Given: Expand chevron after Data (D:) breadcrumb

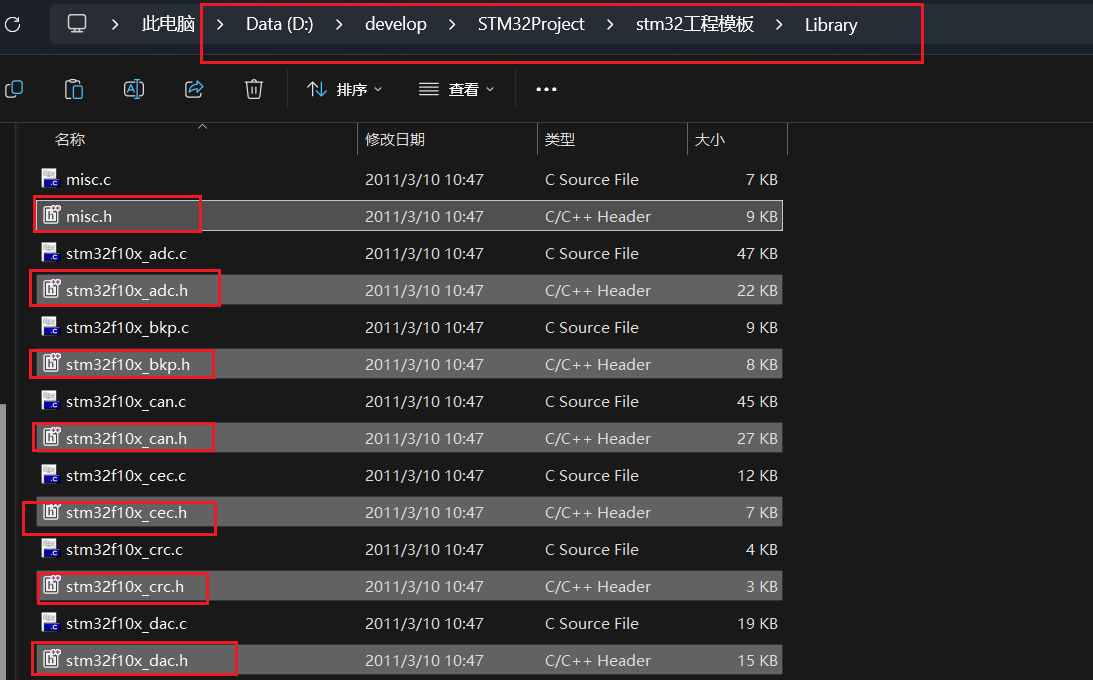Looking at the screenshot, I should [x=339, y=24].
